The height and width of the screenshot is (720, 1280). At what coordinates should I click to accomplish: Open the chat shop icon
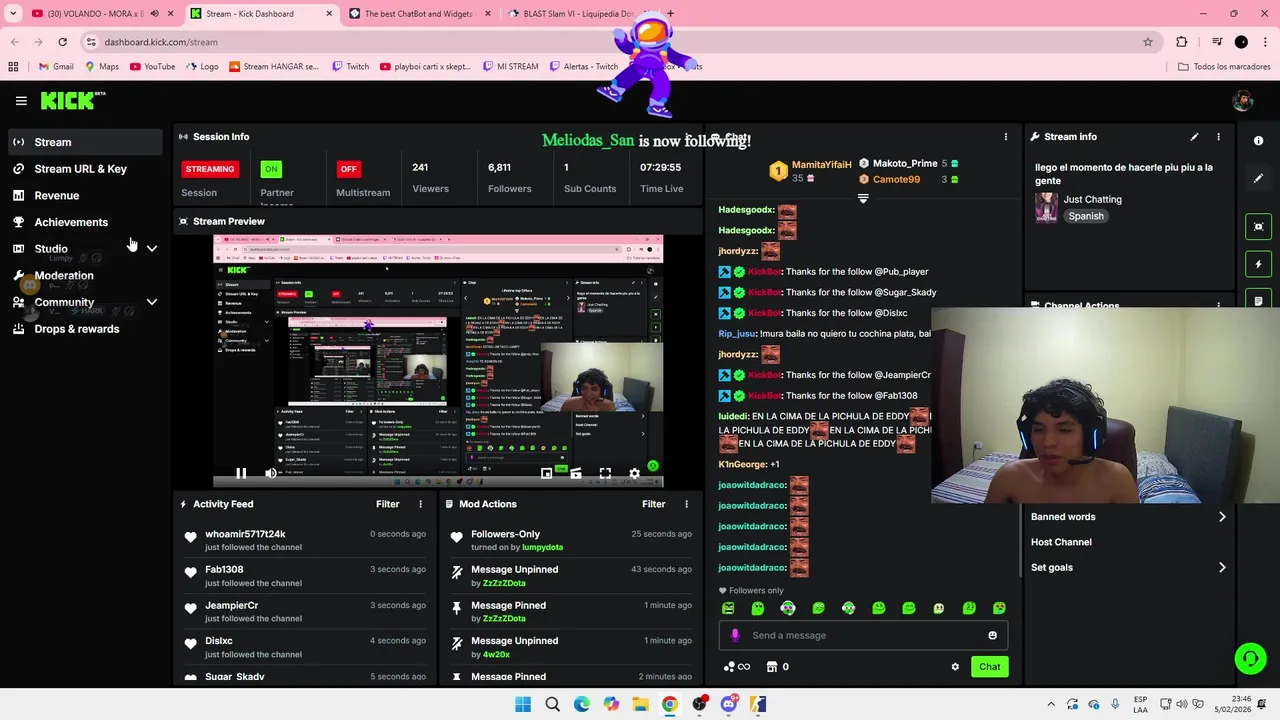click(772, 667)
